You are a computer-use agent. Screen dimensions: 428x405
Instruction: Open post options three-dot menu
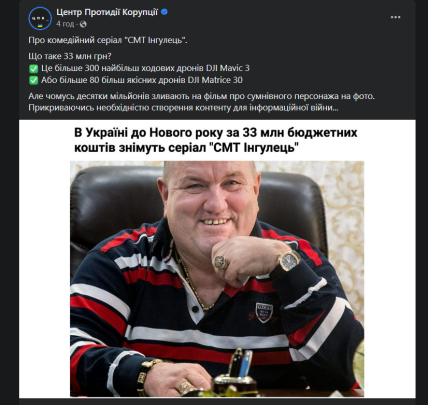(395, 17)
